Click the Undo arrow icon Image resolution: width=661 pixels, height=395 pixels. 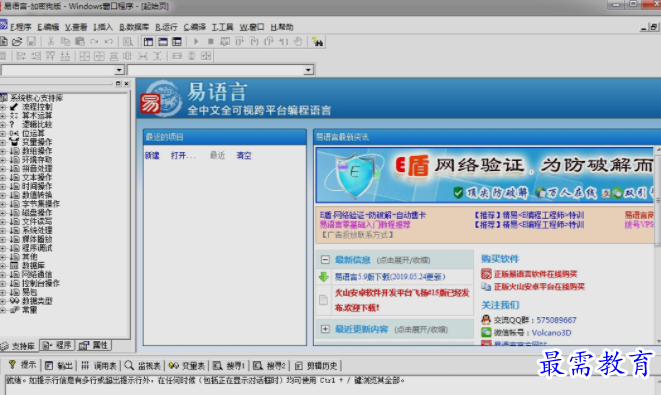108,41
